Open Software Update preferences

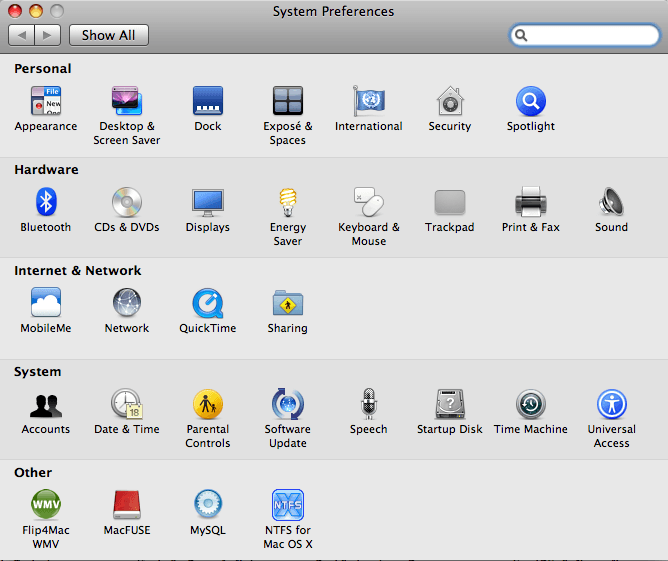coord(288,403)
